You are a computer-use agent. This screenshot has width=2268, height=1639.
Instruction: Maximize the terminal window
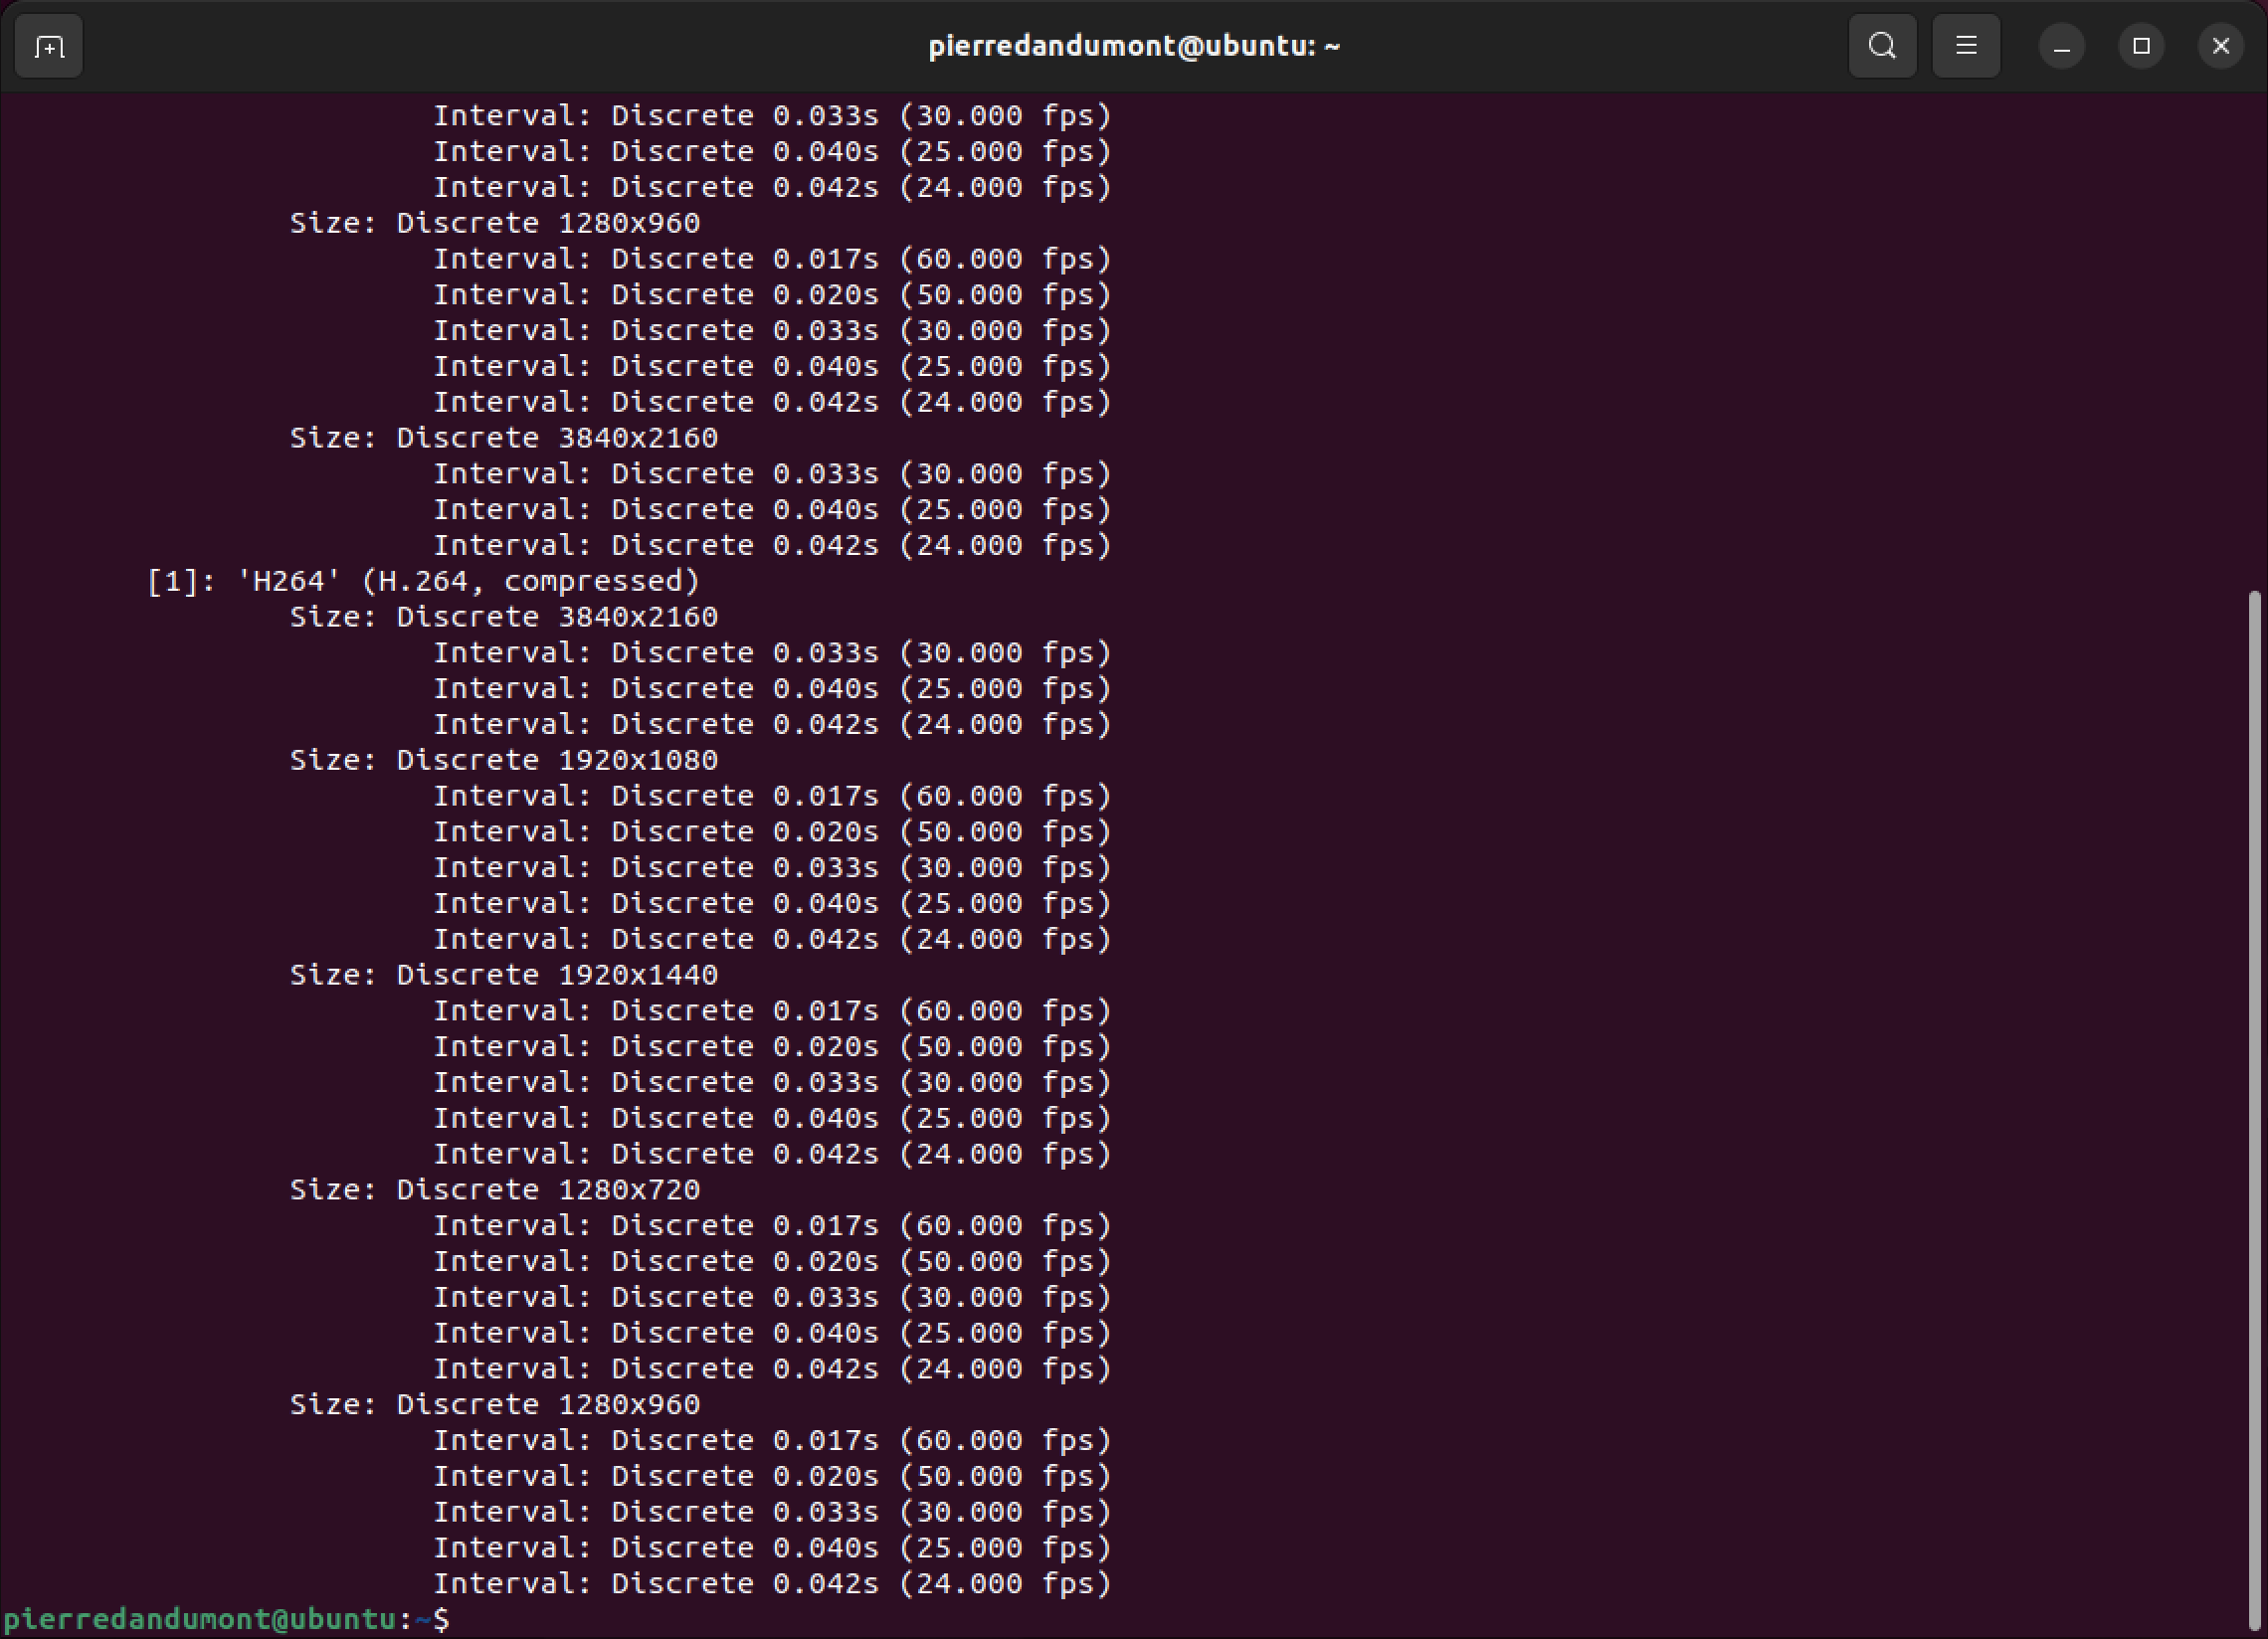[2140, 46]
